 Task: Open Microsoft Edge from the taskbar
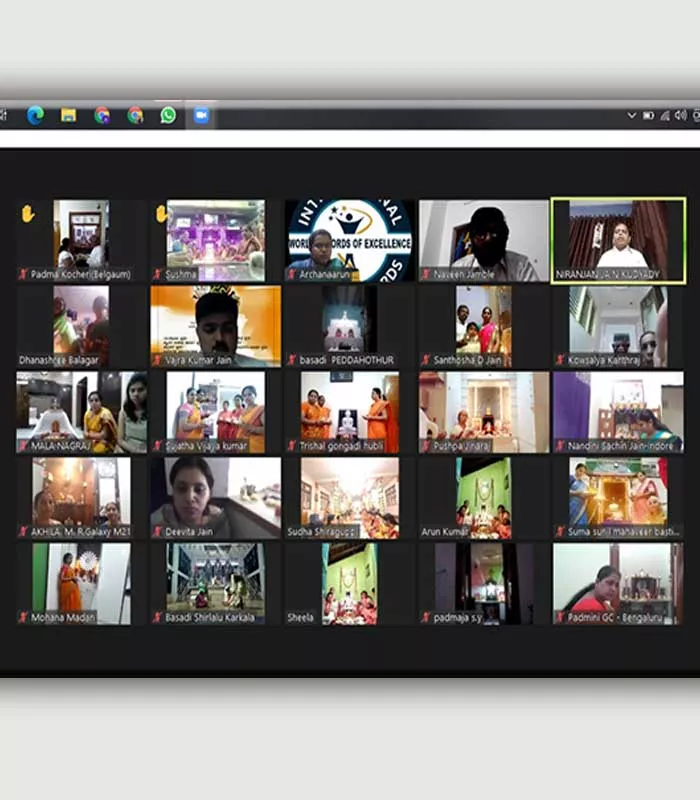click(35, 115)
